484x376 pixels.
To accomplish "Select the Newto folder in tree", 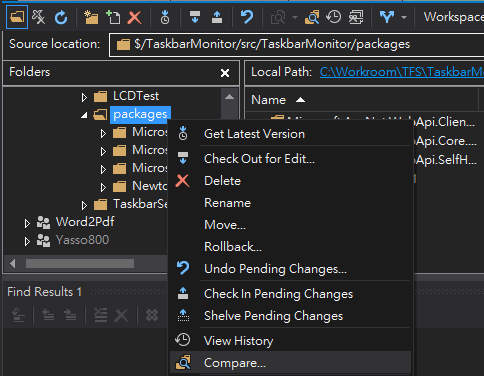I will click(x=149, y=186).
